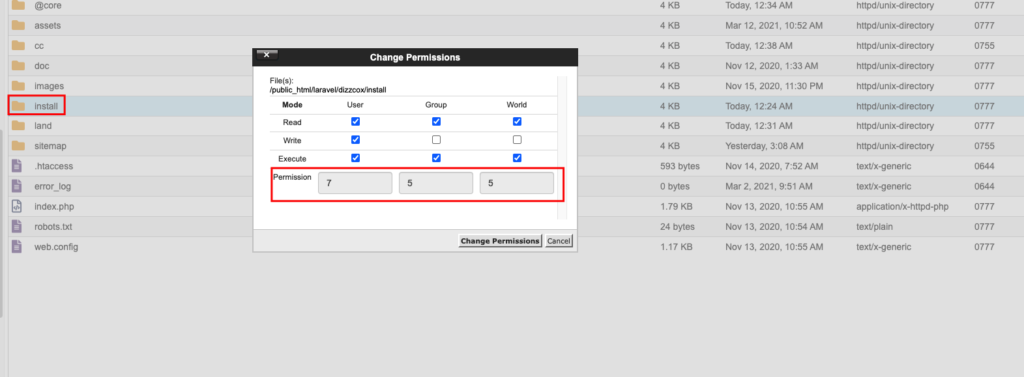Select the sitemap folder name
Image resolution: width=1024 pixels, height=377 pixels.
point(50,146)
